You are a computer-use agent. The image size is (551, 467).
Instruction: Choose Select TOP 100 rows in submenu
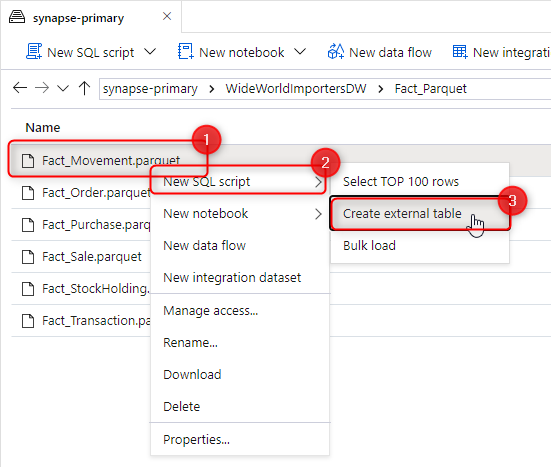[x=420, y=182]
